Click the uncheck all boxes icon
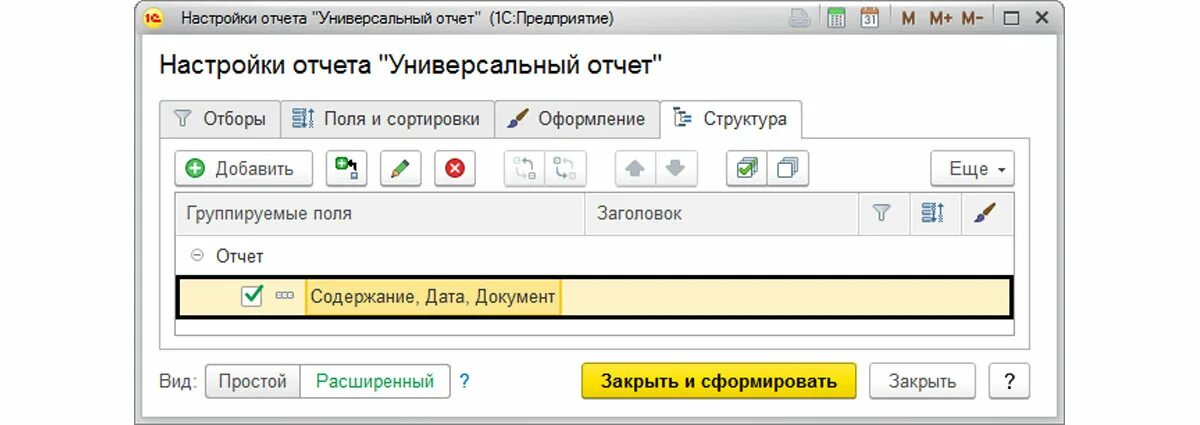 [788, 169]
